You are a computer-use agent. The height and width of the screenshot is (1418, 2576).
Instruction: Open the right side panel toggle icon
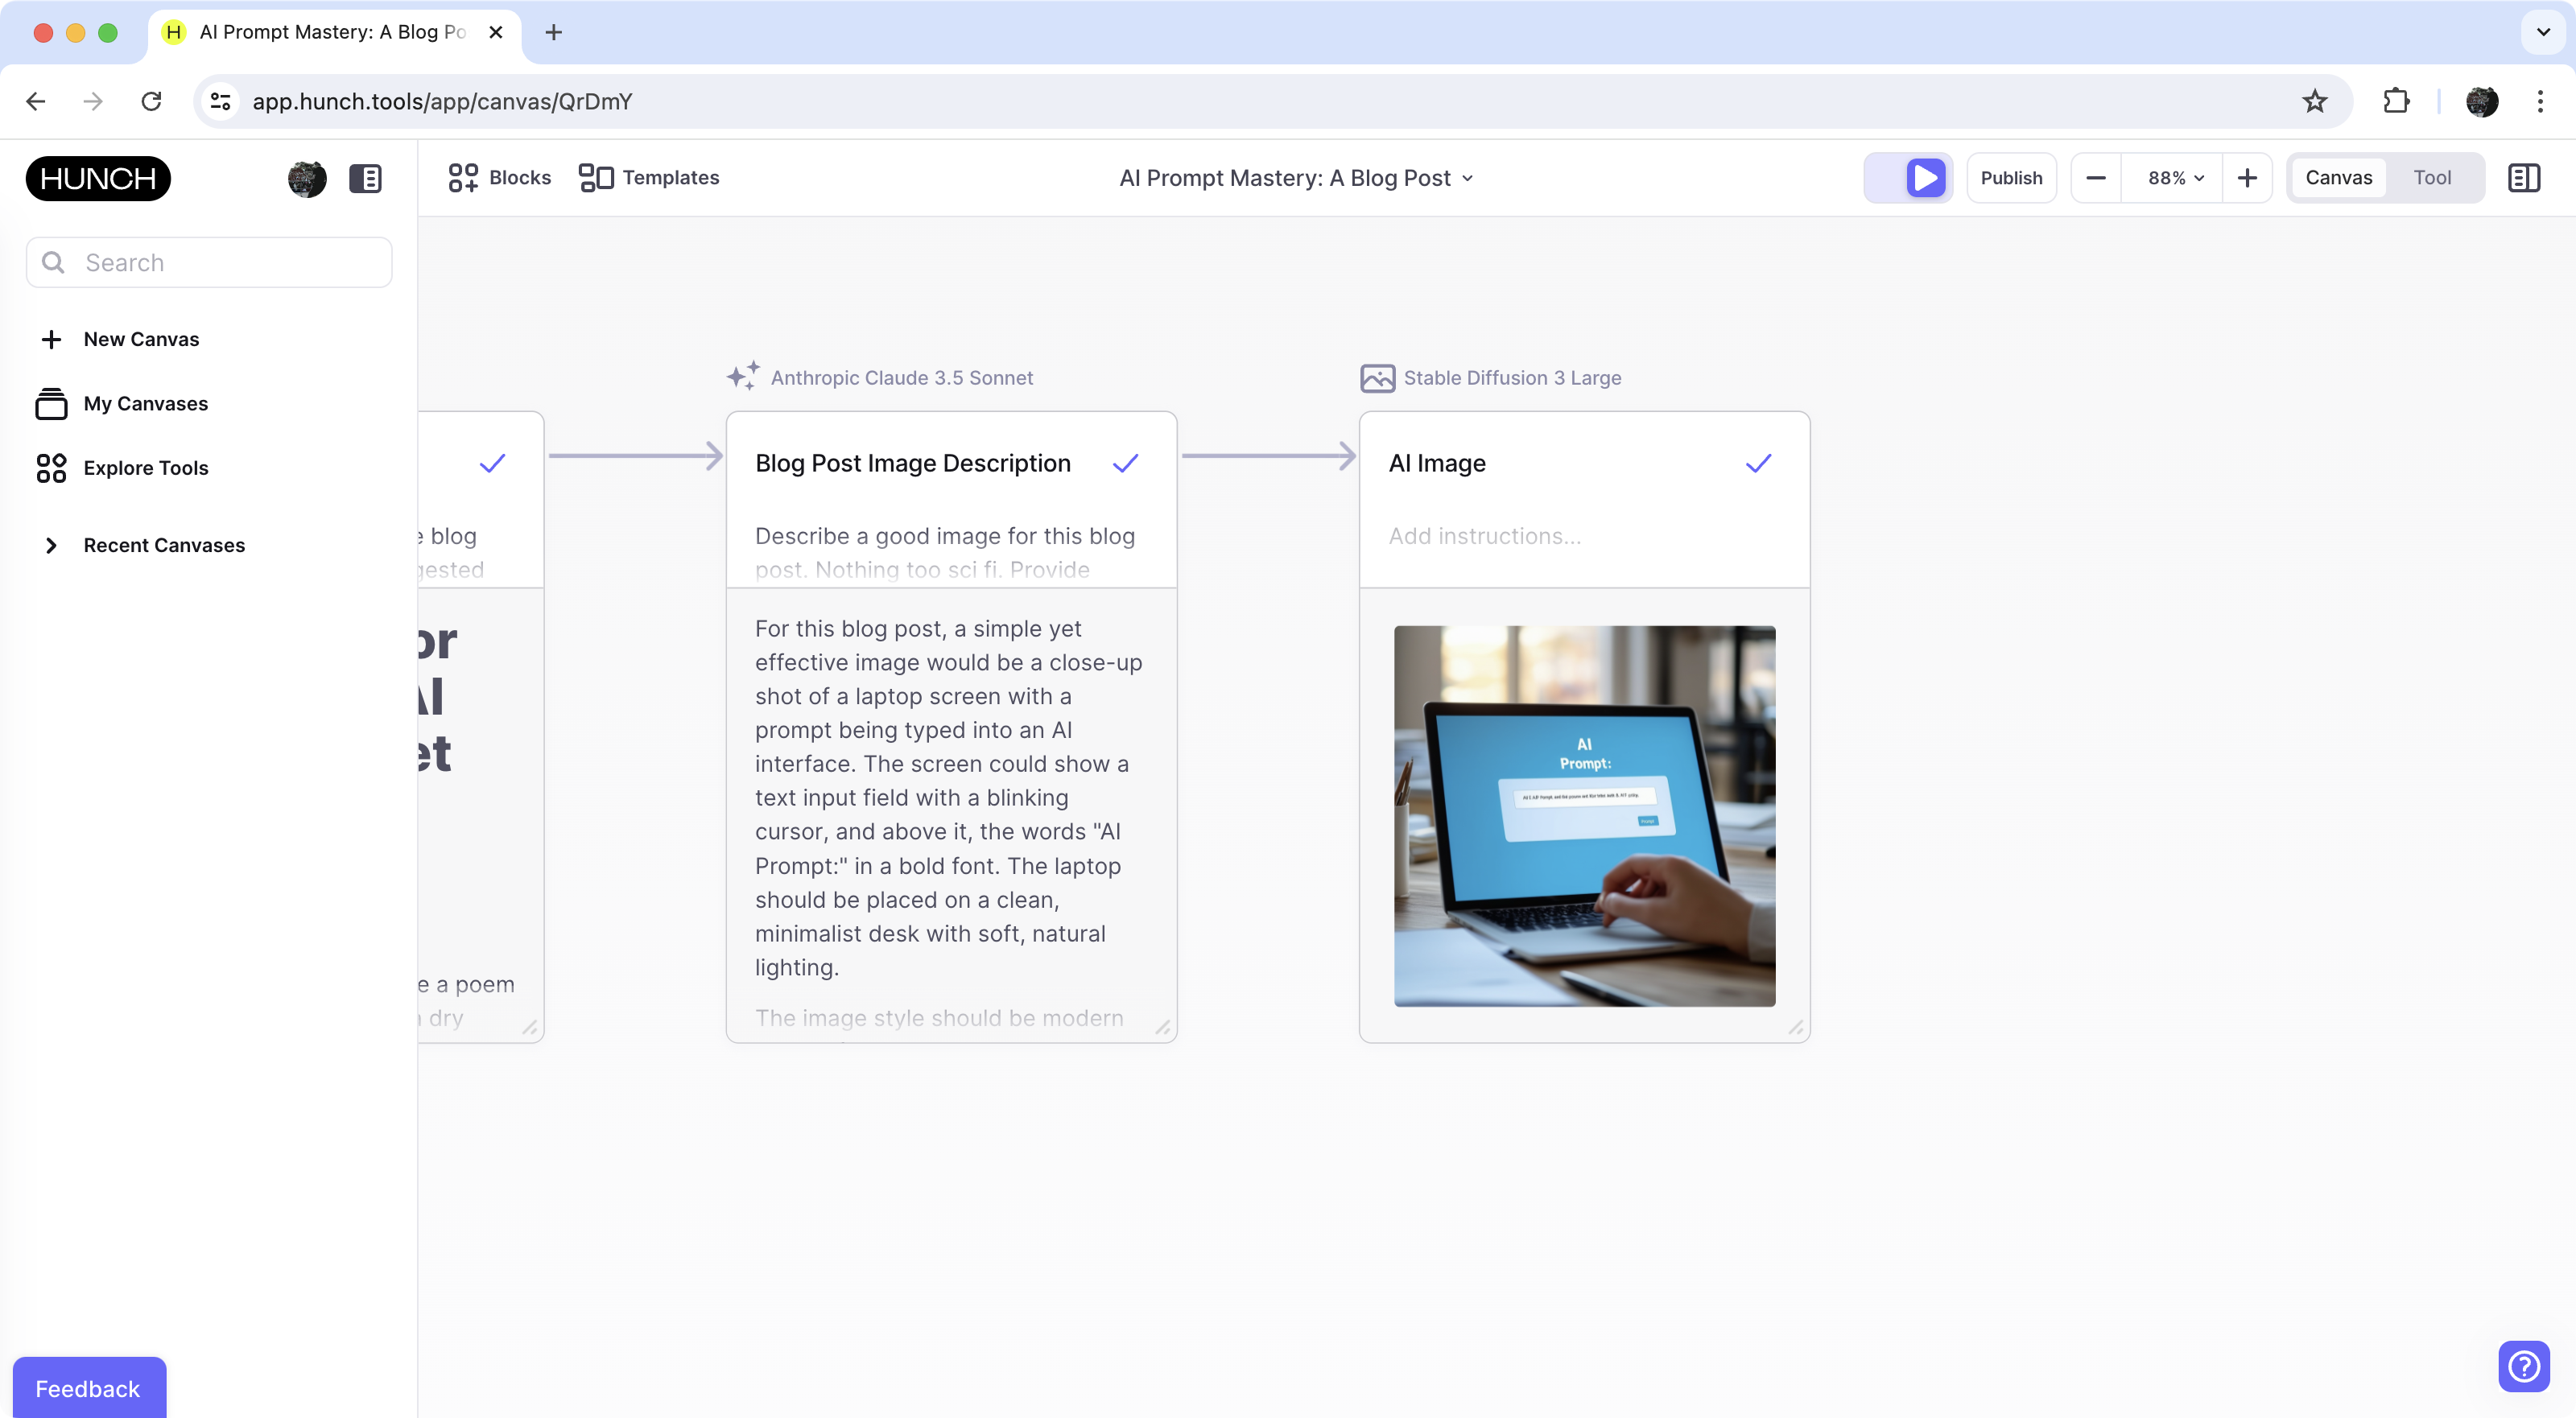pos(2524,177)
